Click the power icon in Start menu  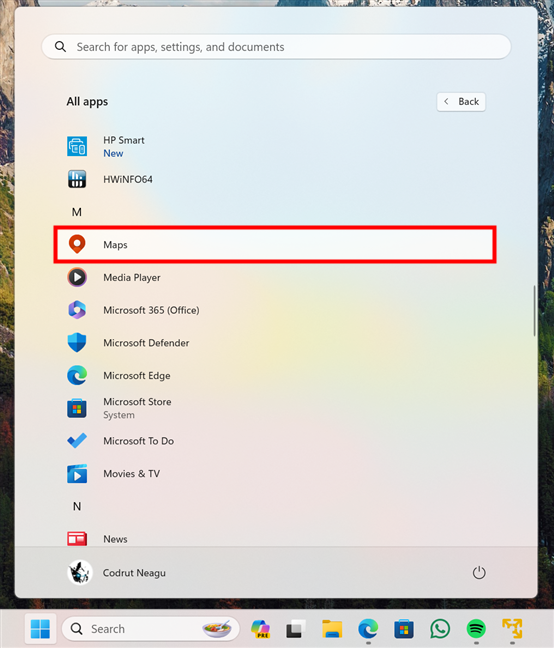(x=479, y=573)
